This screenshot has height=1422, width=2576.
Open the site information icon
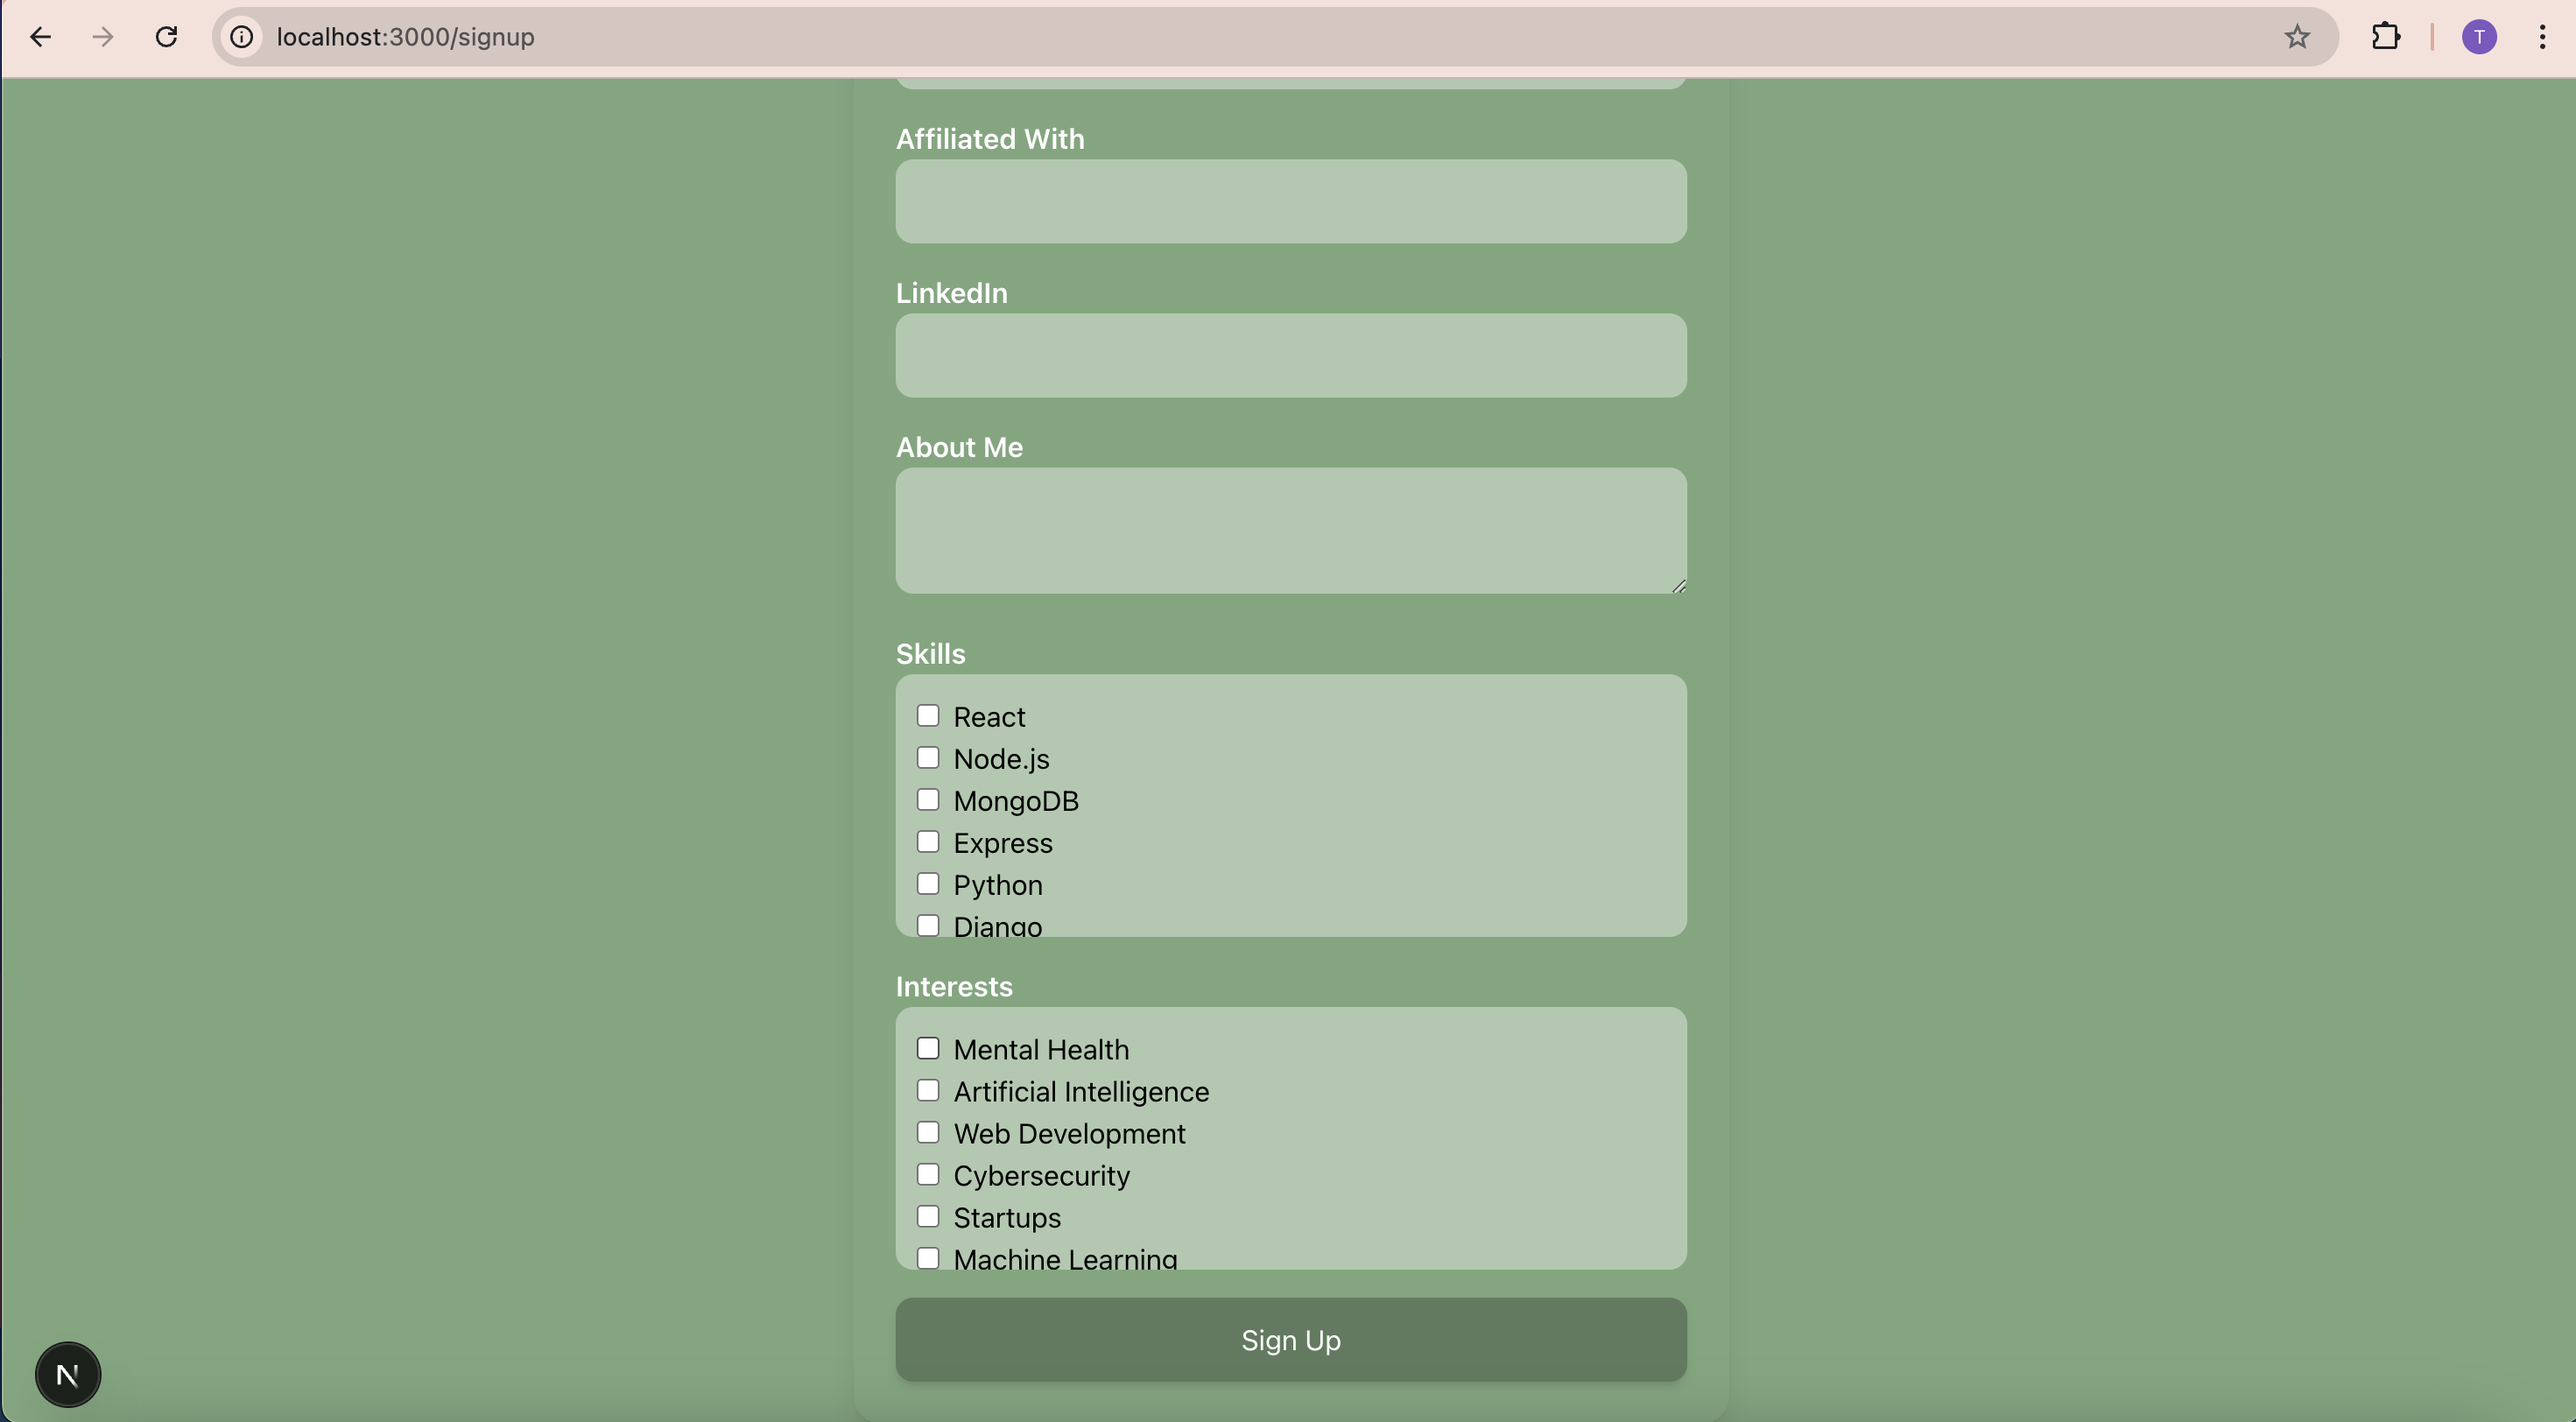(x=242, y=37)
